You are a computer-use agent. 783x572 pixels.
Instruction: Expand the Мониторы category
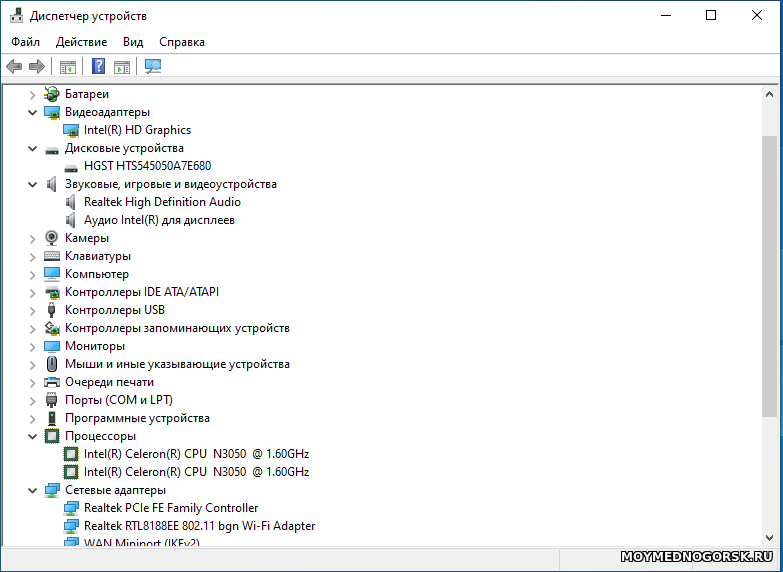click(32, 346)
